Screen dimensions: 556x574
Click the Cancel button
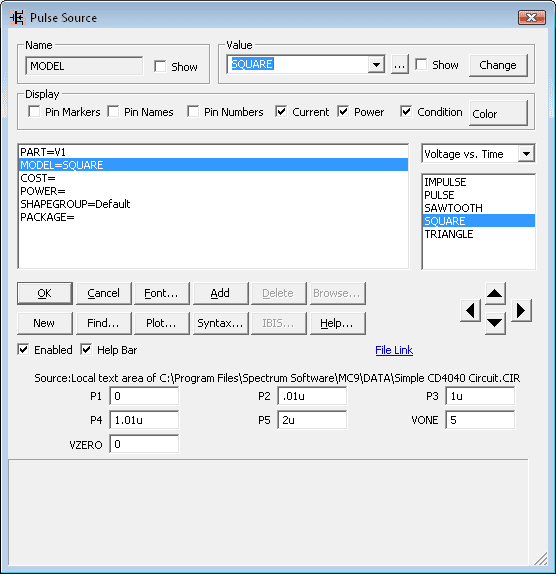click(x=104, y=293)
